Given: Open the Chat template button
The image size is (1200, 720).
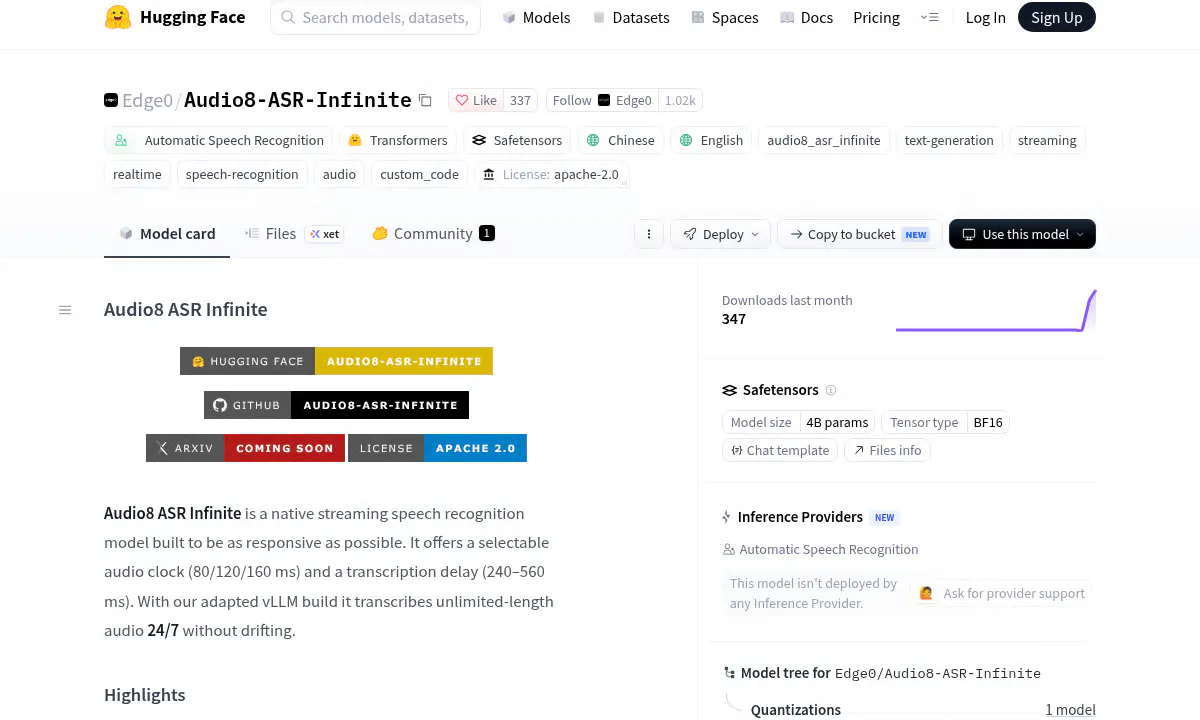Looking at the screenshot, I should pyautogui.click(x=780, y=450).
